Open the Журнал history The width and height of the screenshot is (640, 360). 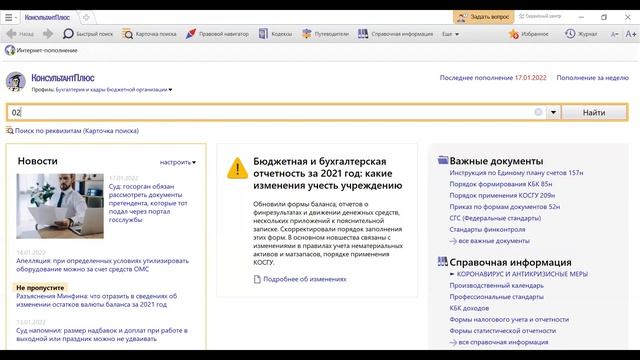581,34
